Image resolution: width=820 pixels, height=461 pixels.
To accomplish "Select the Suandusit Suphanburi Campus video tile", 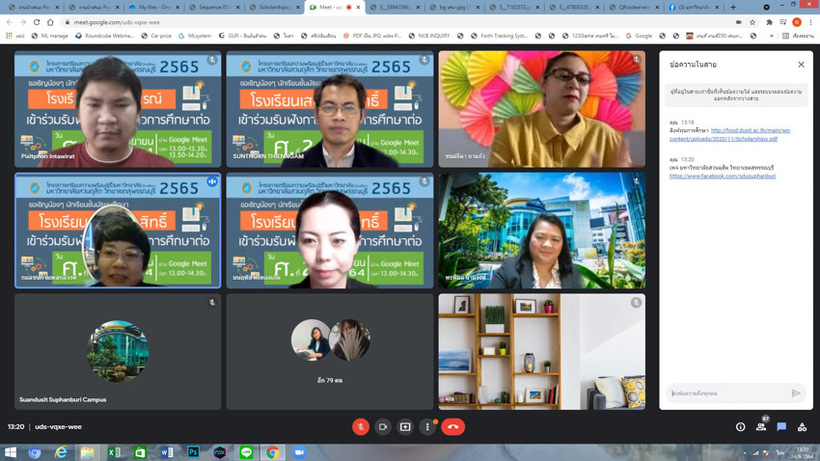I will pos(117,351).
